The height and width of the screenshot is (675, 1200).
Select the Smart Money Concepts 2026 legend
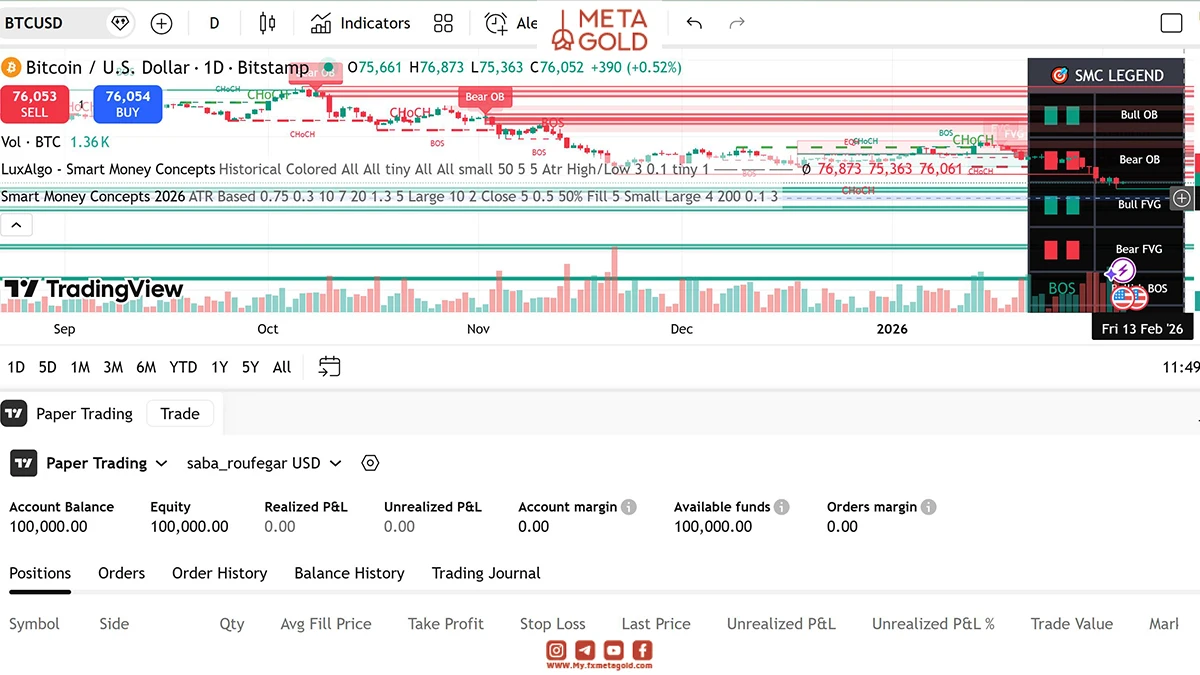coord(93,196)
